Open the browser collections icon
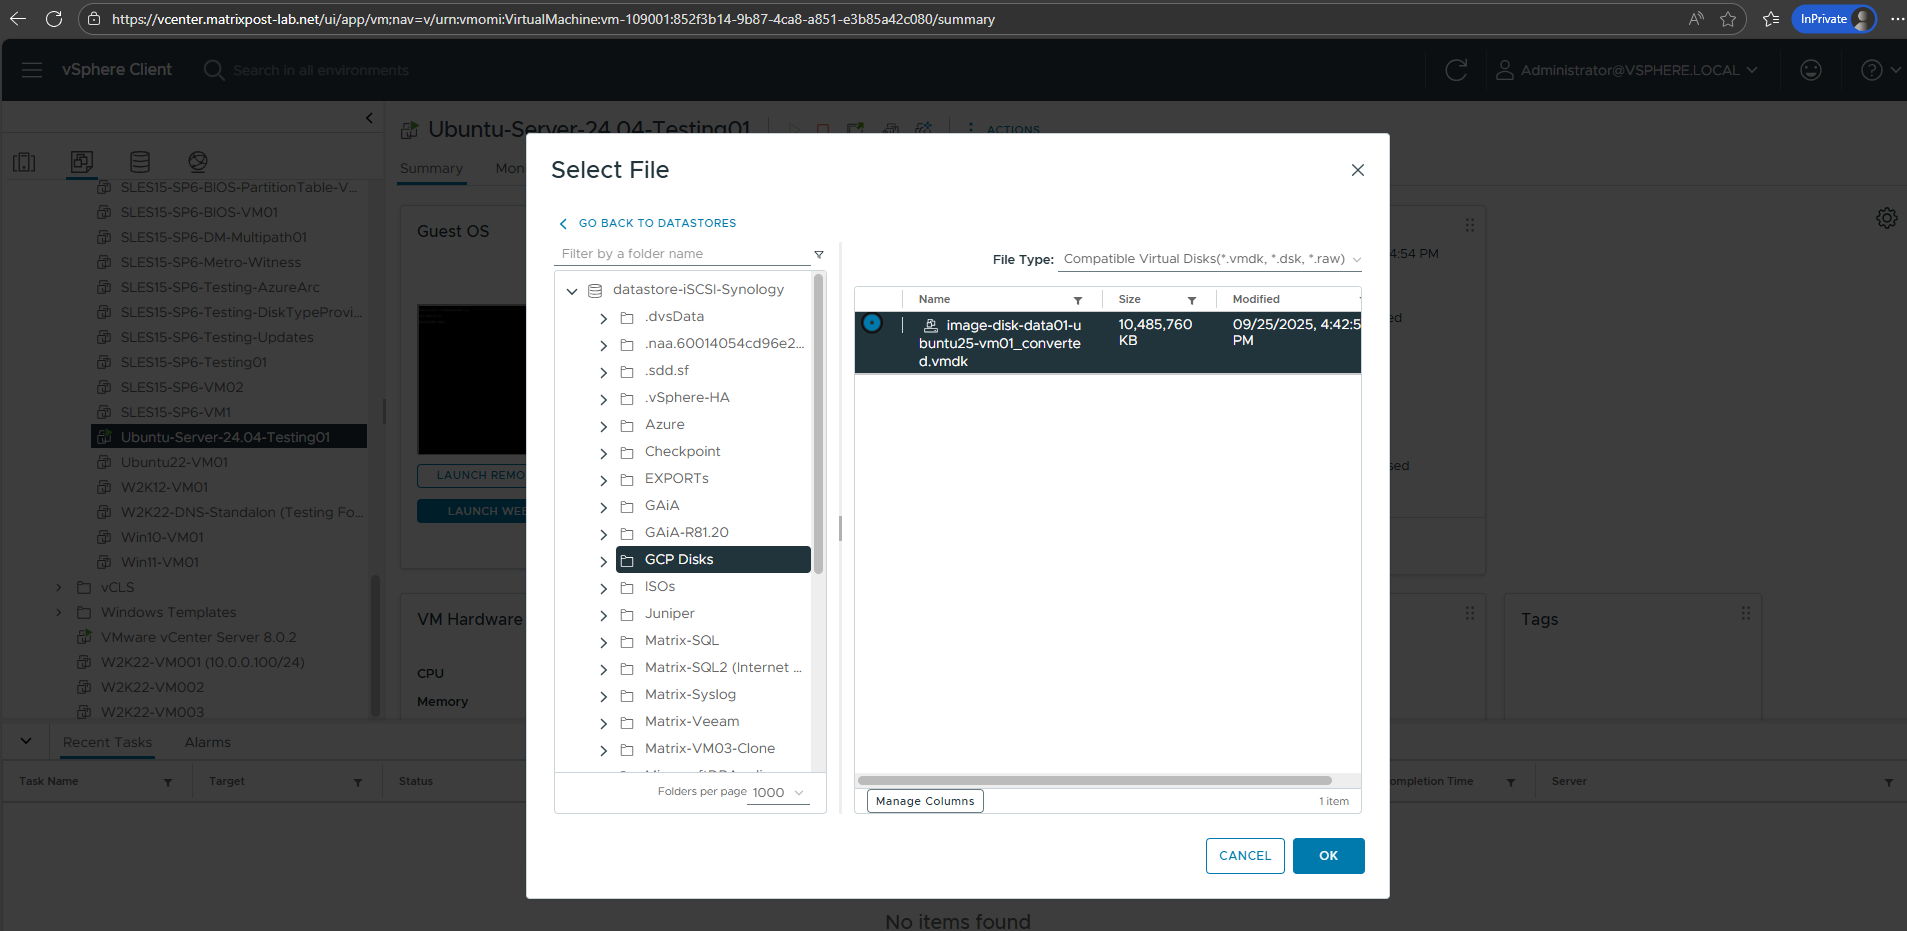Image resolution: width=1907 pixels, height=931 pixels. pyautogui.click(x=1771, y=19)
